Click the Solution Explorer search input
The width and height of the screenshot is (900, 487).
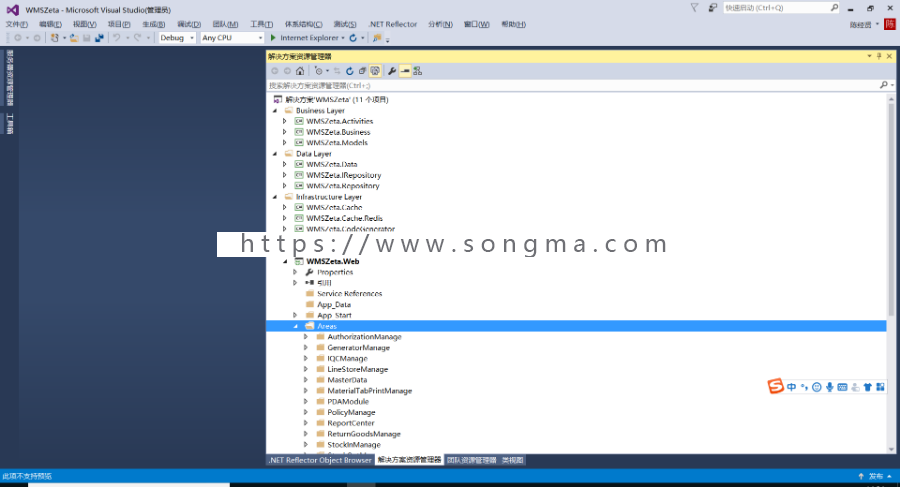point(573,85)
